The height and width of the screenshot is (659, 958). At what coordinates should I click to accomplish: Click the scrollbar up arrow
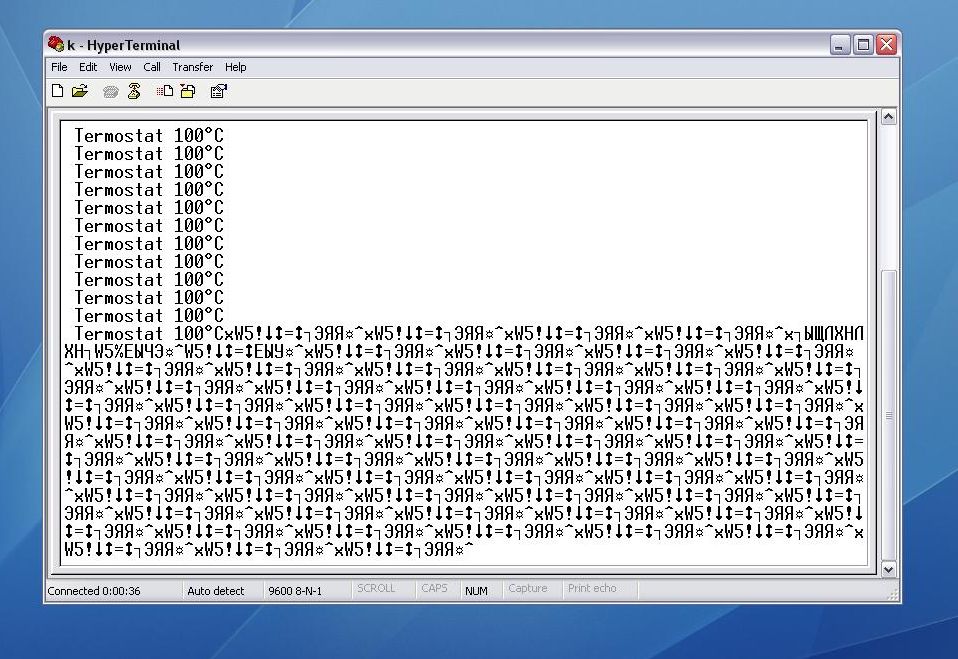(888, 117)
